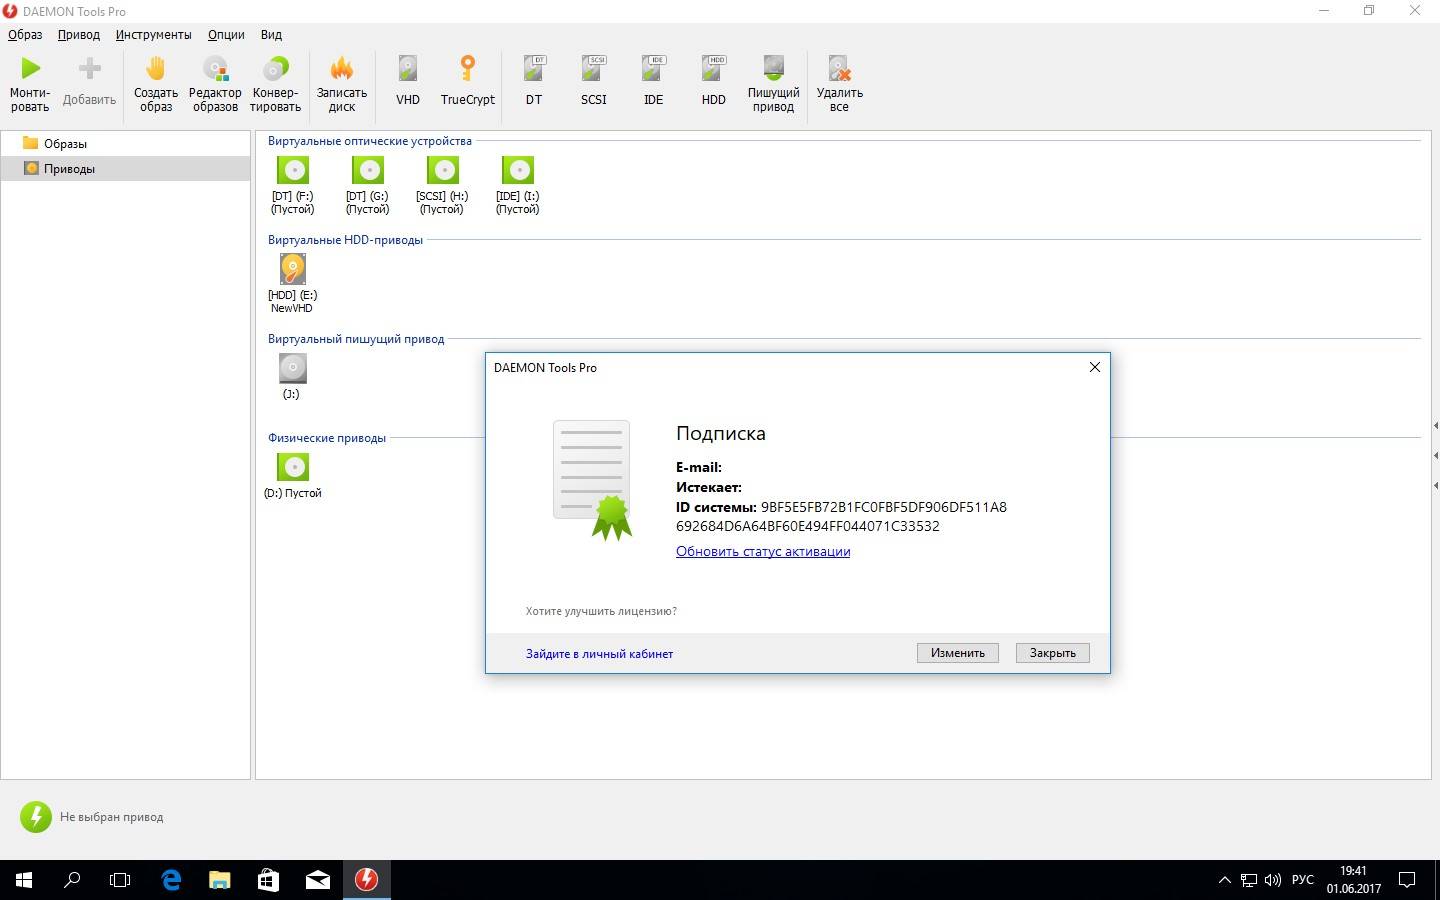Open the Вид menu
Image resolution: width=1440 pixels, height=900 pixels.
271,34
